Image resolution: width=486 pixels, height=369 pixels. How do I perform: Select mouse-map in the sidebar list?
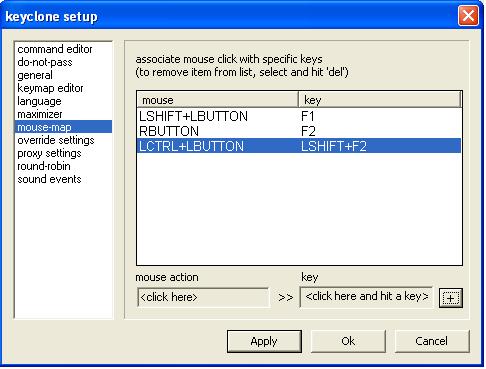tap(63, 127)
